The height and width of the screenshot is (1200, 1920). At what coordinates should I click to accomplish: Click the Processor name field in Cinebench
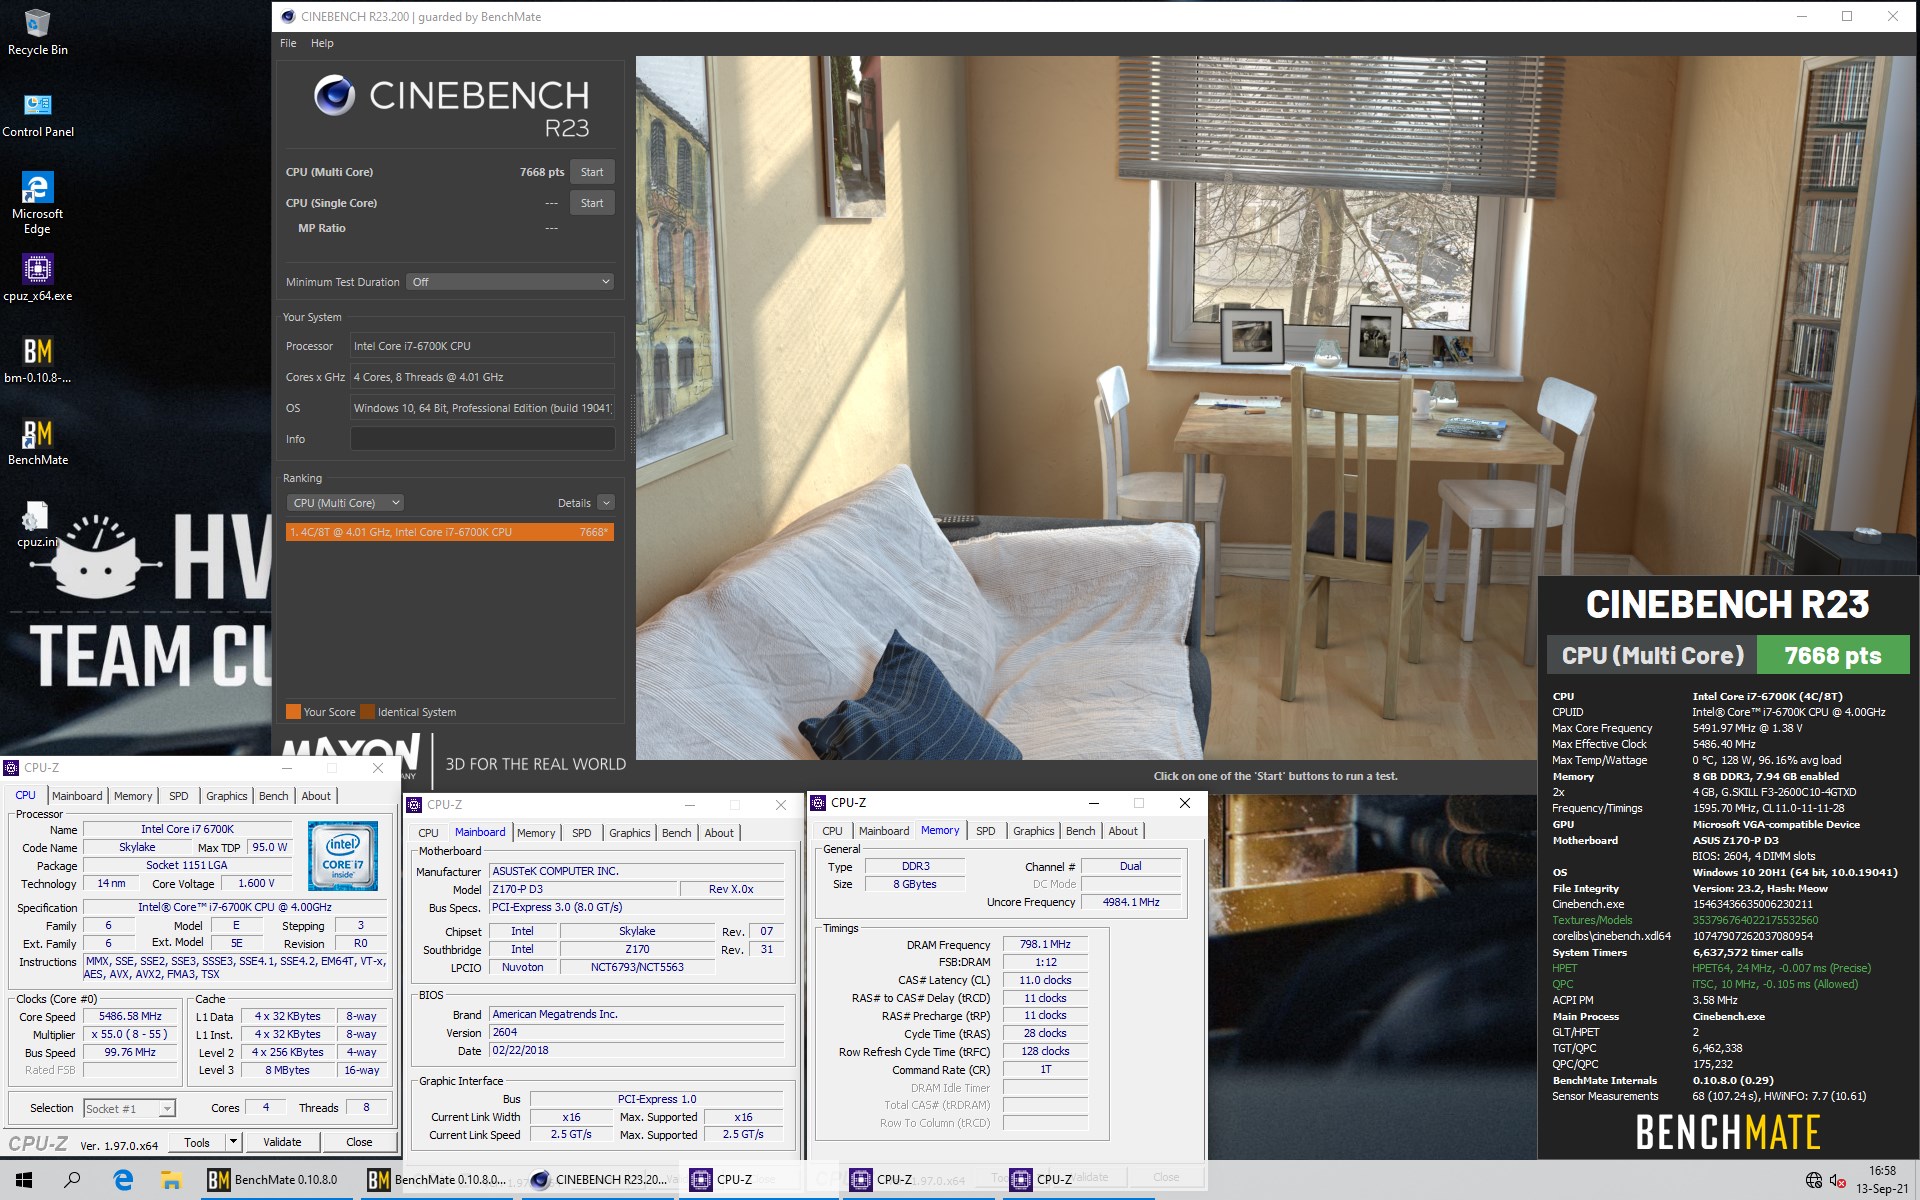click(482, 346)
